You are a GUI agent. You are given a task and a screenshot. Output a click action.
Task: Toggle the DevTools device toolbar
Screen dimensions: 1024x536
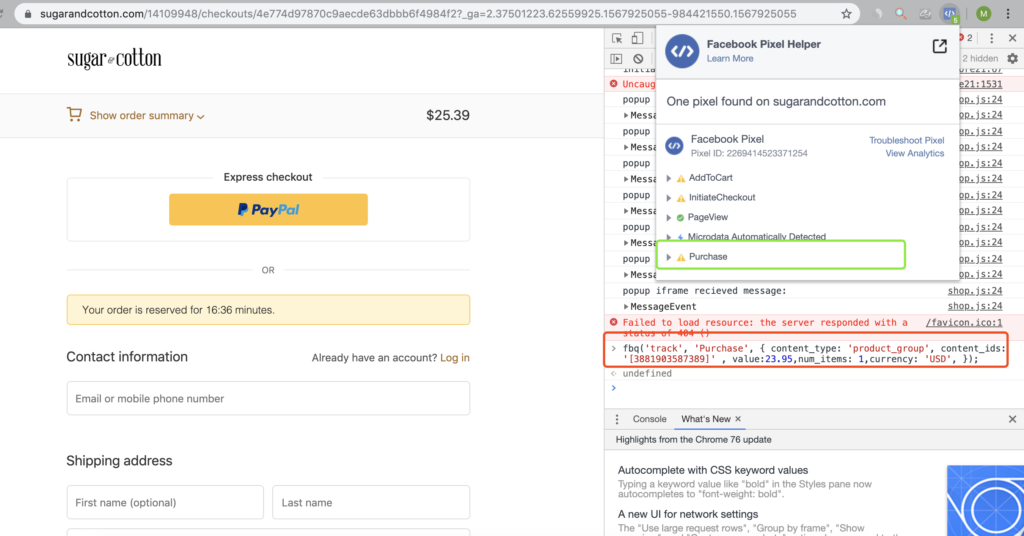(637, 39)
